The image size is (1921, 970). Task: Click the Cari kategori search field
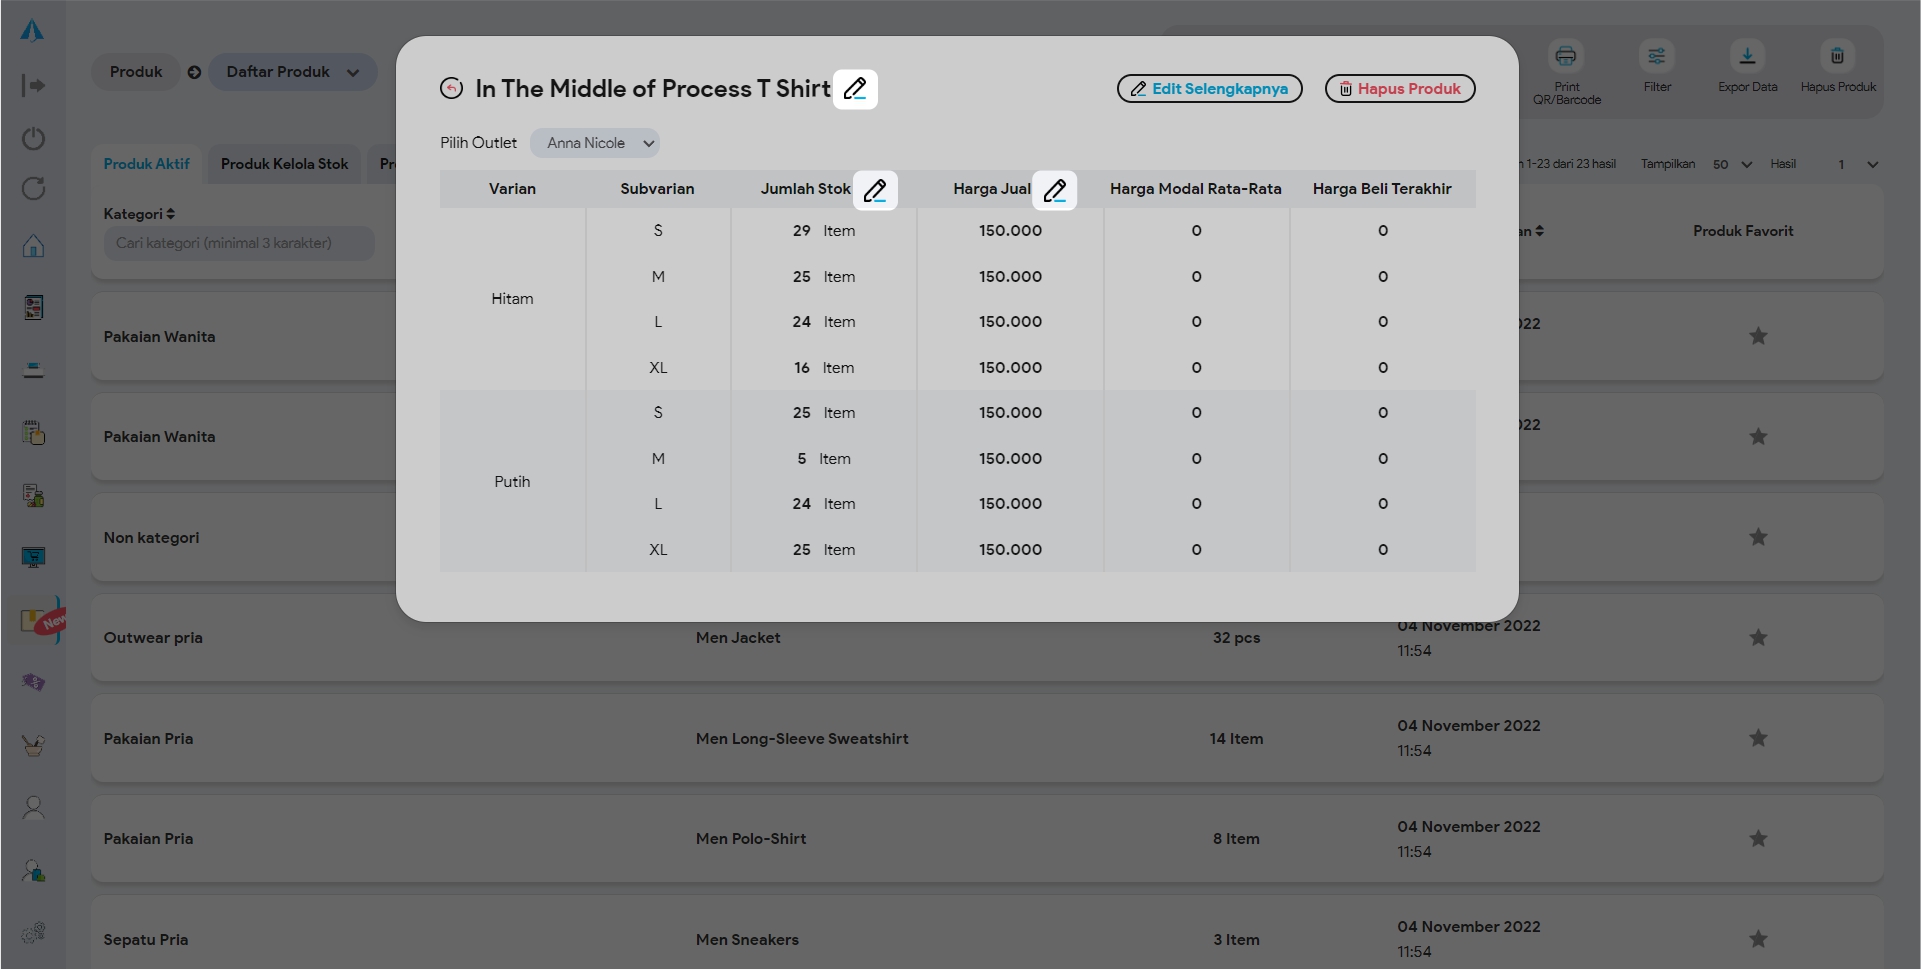(x=239, y=243)
